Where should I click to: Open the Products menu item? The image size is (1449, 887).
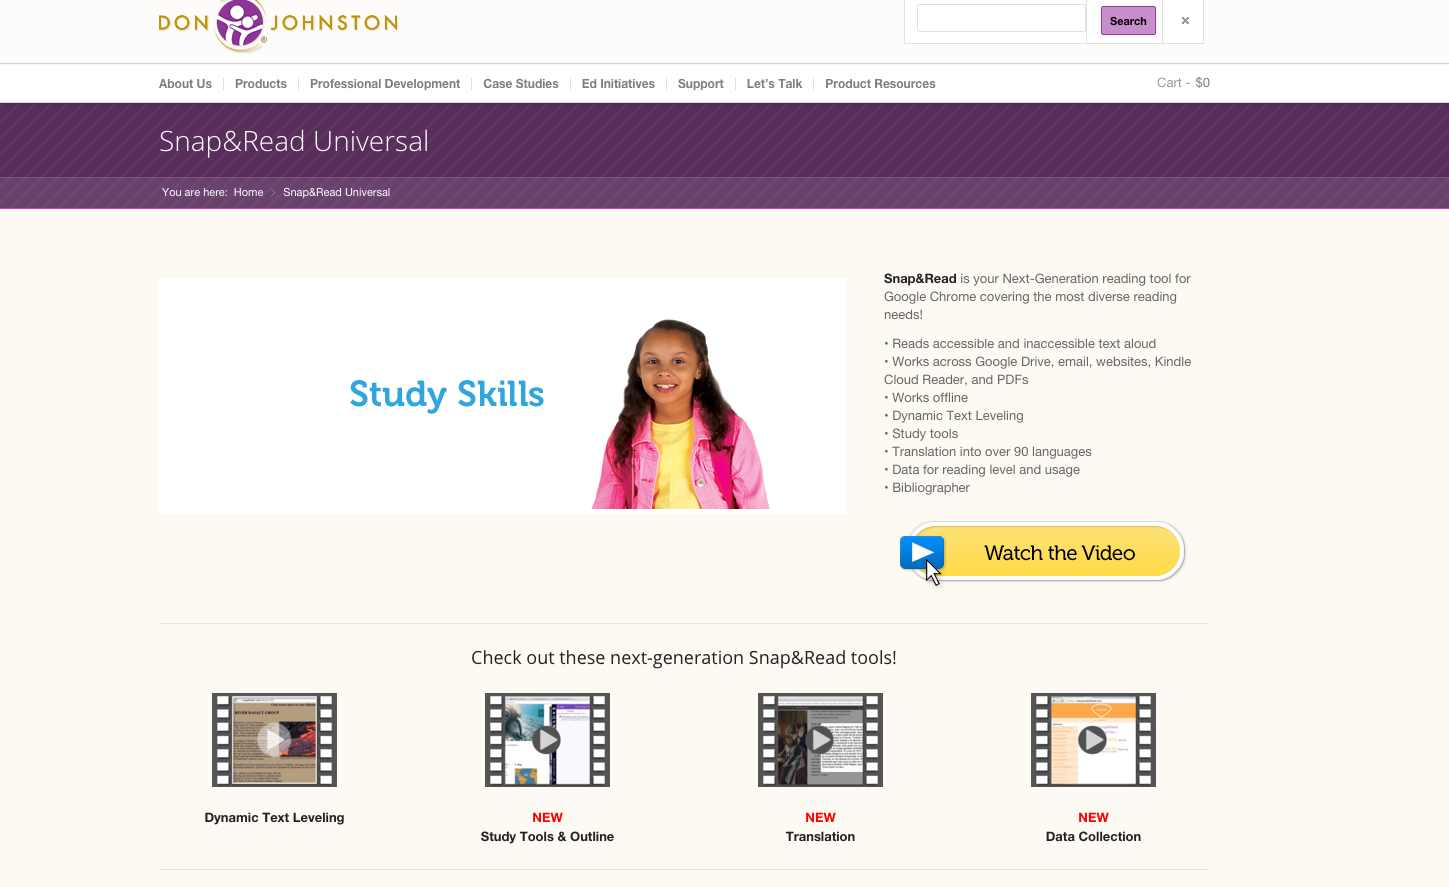coord(261,84)
